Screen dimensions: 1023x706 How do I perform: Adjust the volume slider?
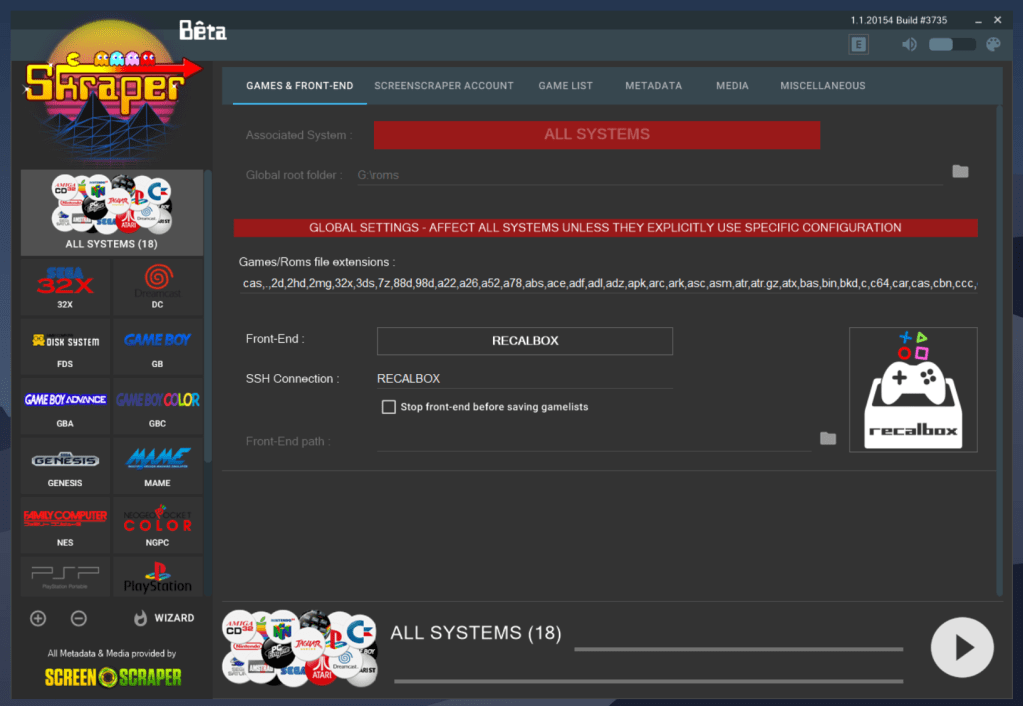click(x=951, y=44)
